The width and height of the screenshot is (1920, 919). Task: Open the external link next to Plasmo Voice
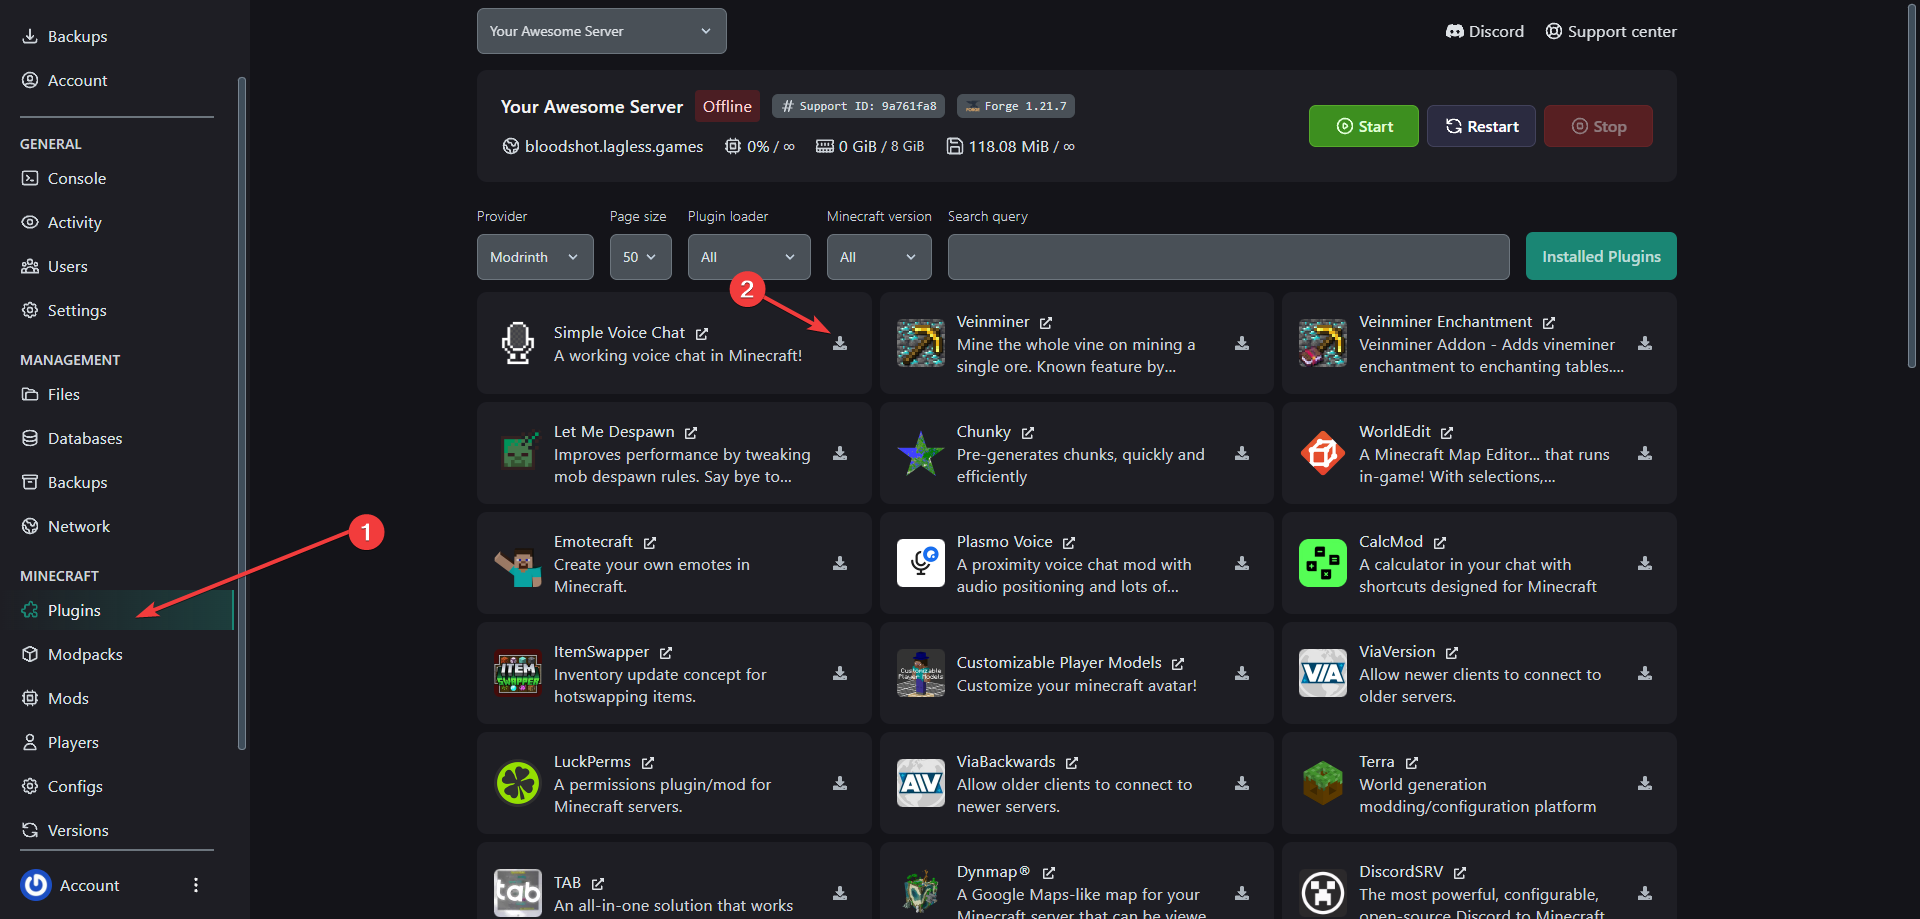coord(1069,543)
